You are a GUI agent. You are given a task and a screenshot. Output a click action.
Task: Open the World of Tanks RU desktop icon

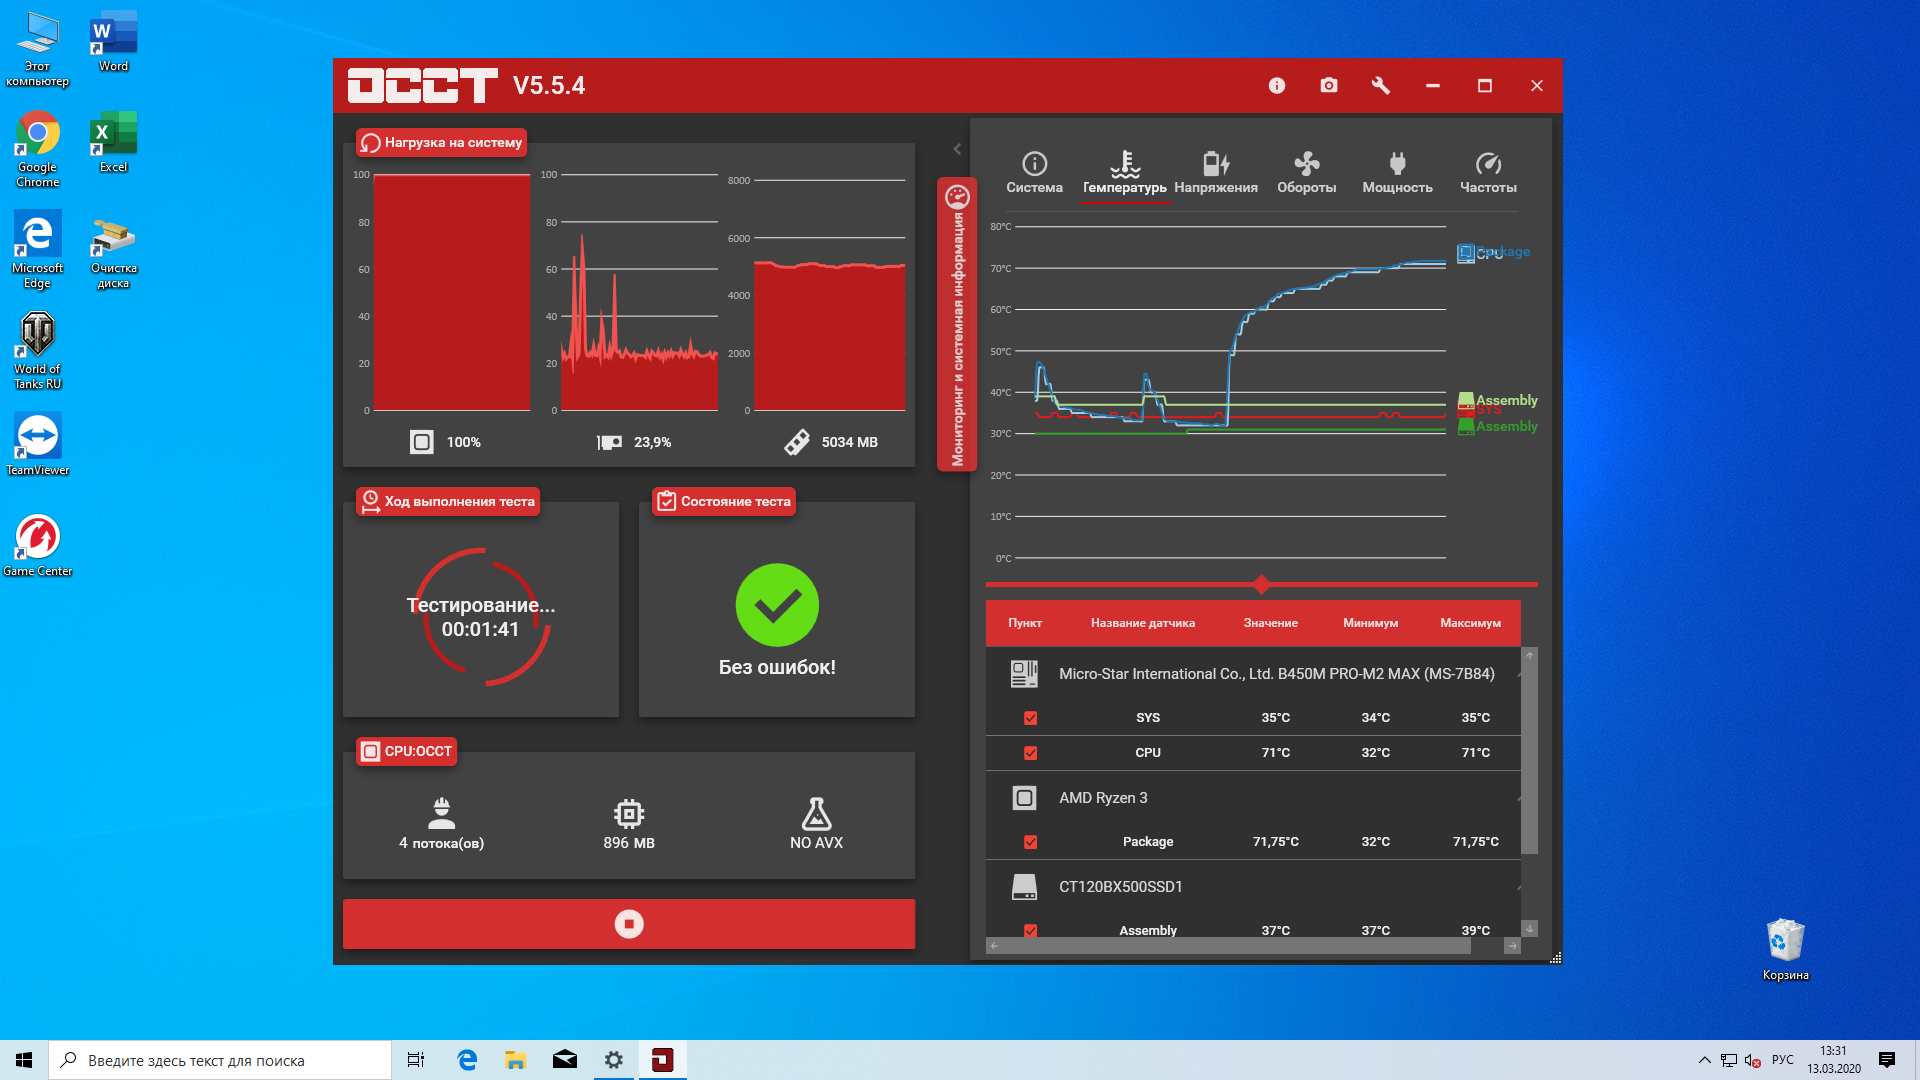click(37, 350)
